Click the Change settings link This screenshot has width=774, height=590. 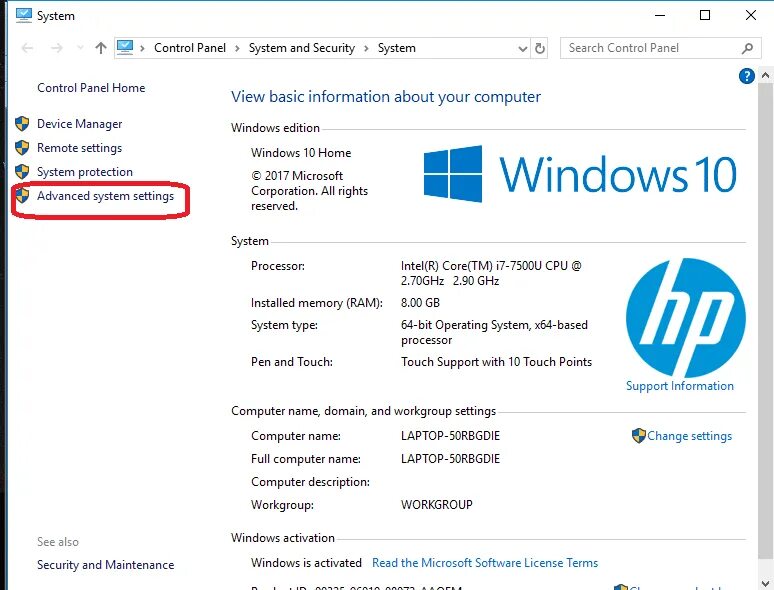[690, 436]
